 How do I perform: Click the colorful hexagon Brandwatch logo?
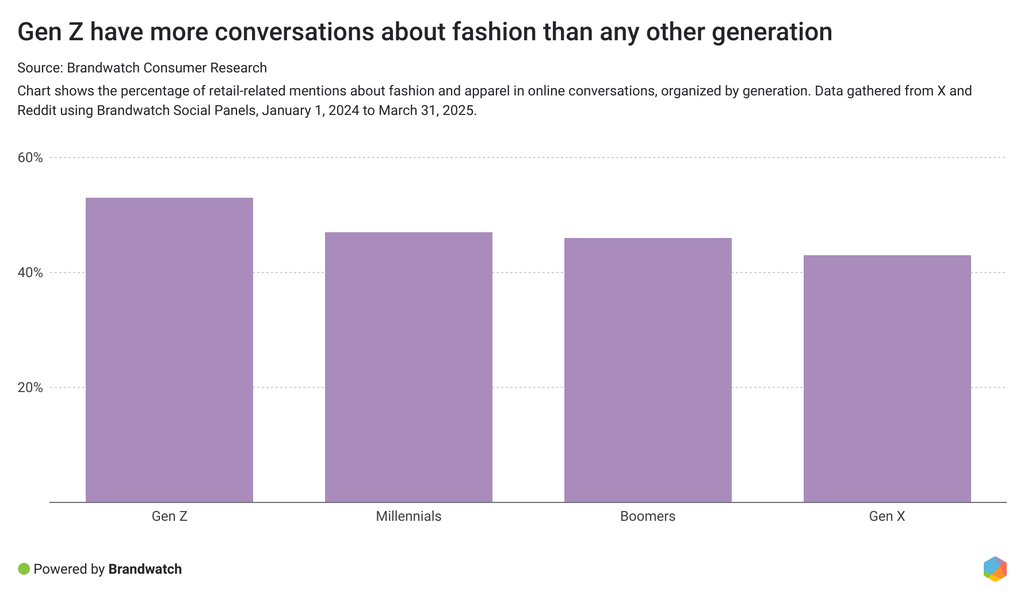point(994,569)
